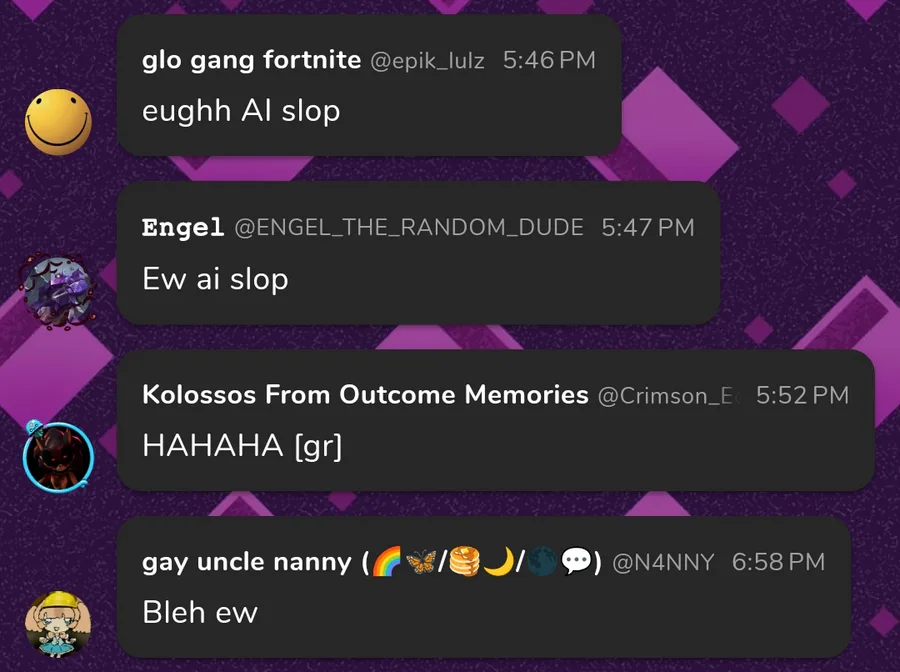The height and width of the screenshot is (672, 900).
Task: Click the blonde chibi avatar with yellow hat
Action: pyautogui.click(x=58, y=624)
